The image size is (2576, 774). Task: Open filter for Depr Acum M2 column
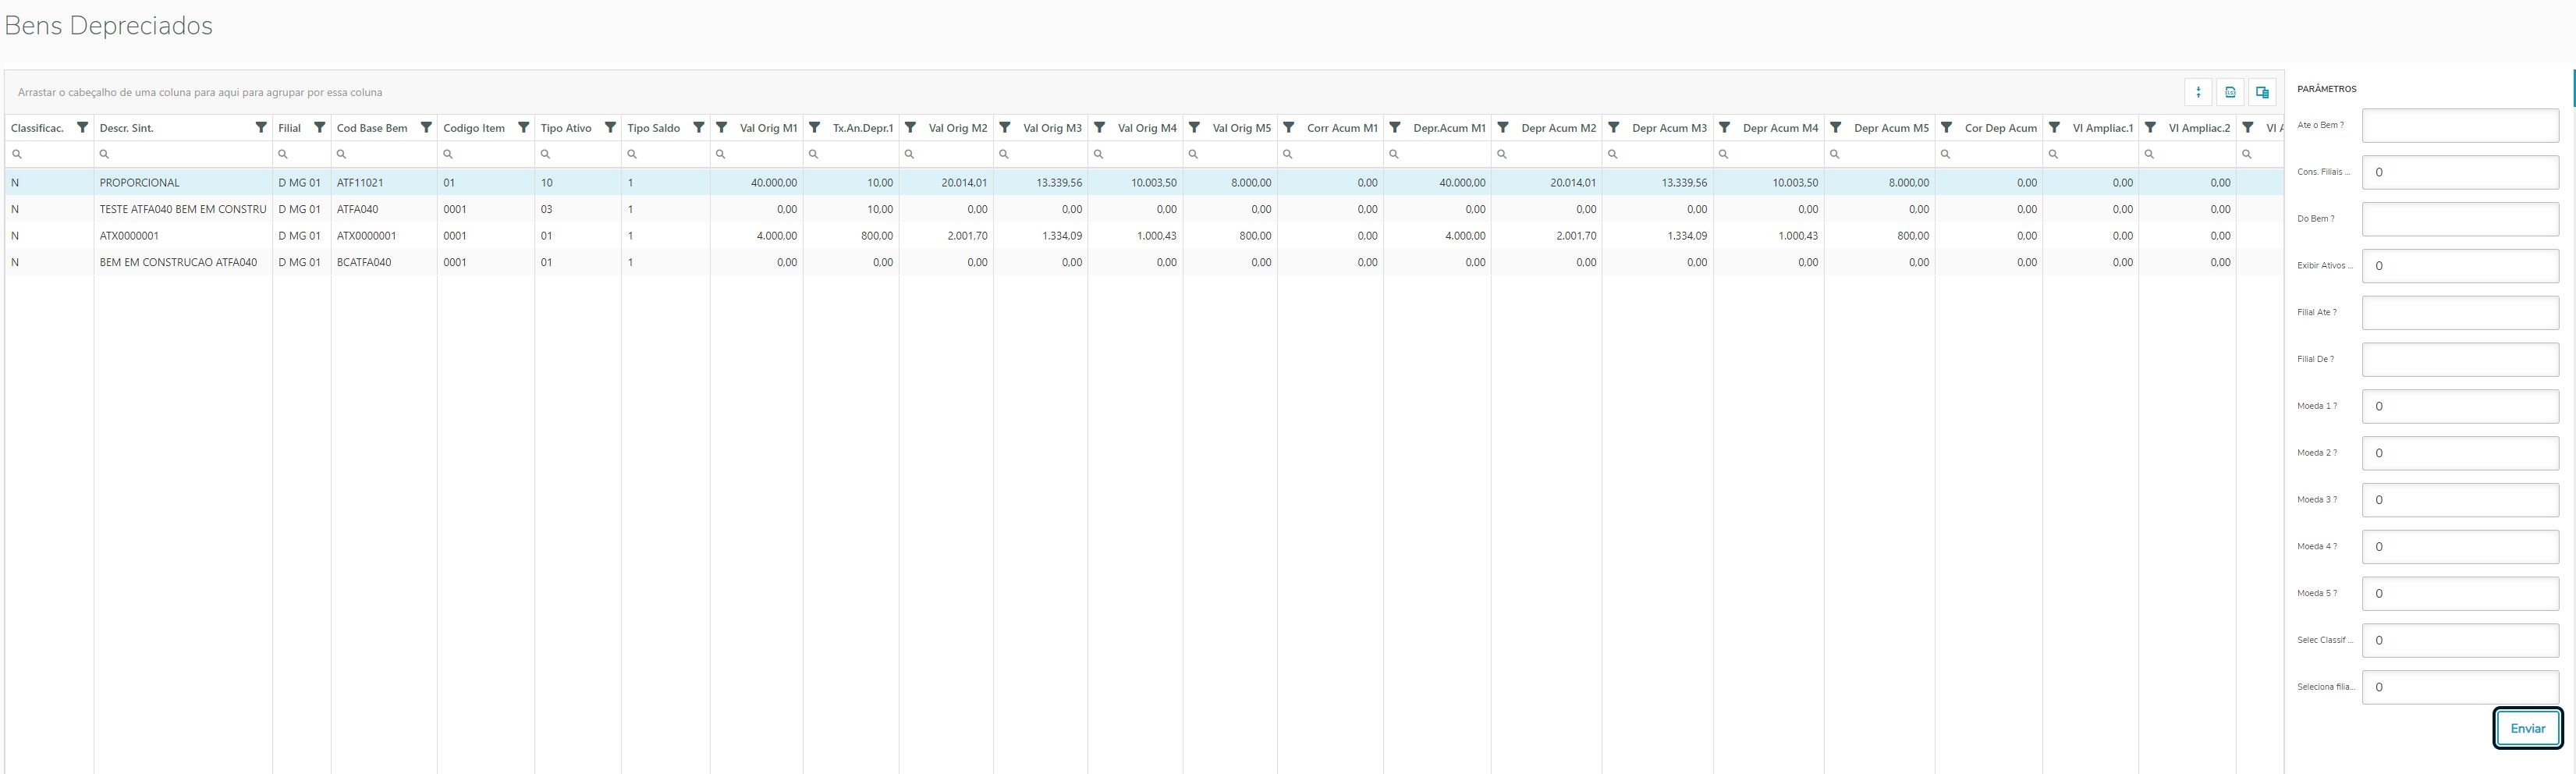coord(1502,128)
